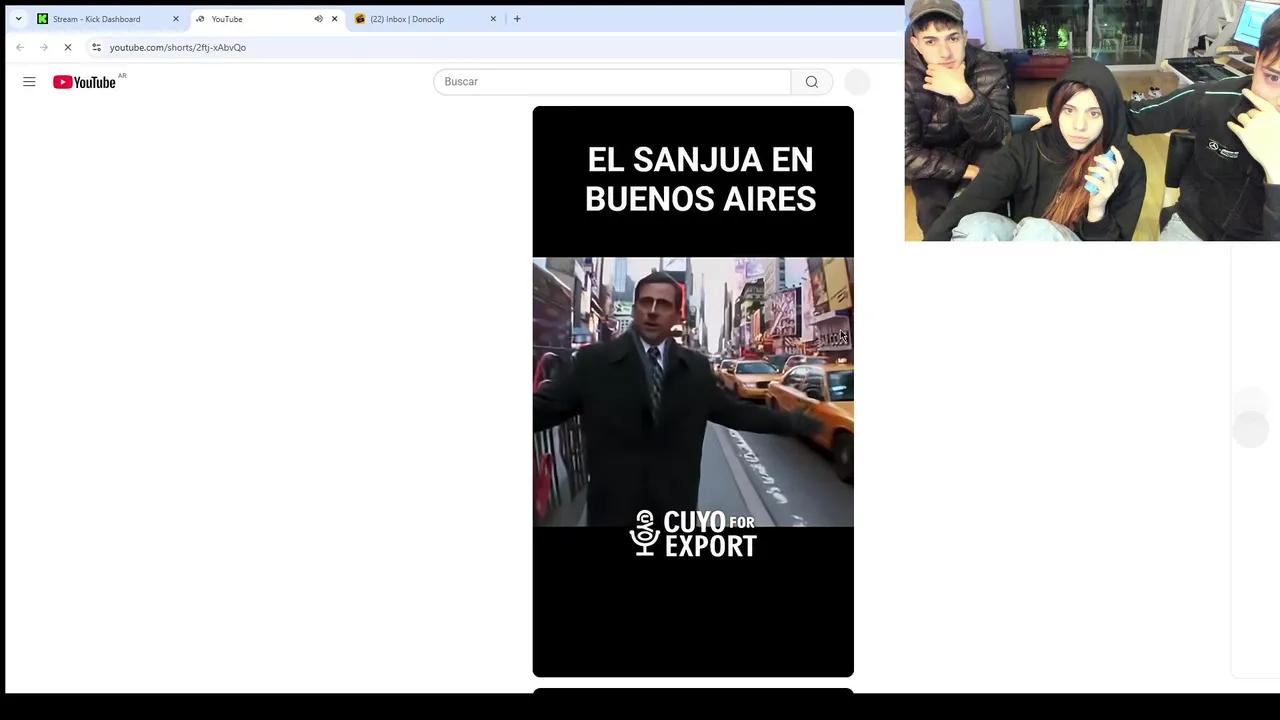Focus the Buscar search field

pyautogui.click(x=612, y=82)
